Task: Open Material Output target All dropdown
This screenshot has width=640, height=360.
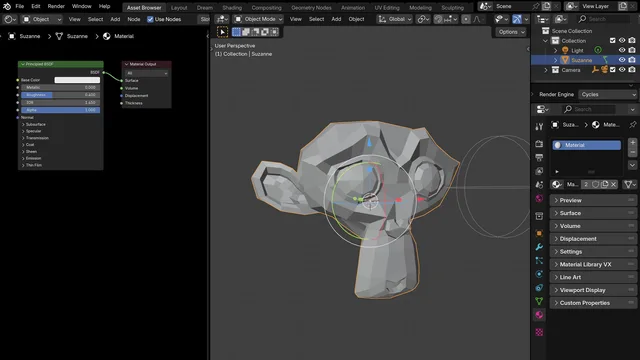Action: (x=147, y=73)
